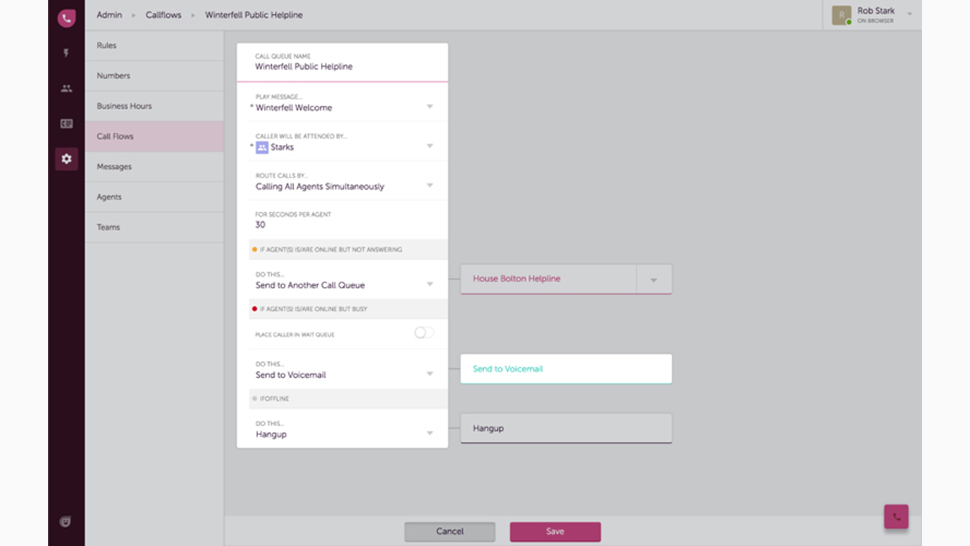Open the Teams menu item
The width and height of the screenshot is (970, 546).
pos(154,228)
